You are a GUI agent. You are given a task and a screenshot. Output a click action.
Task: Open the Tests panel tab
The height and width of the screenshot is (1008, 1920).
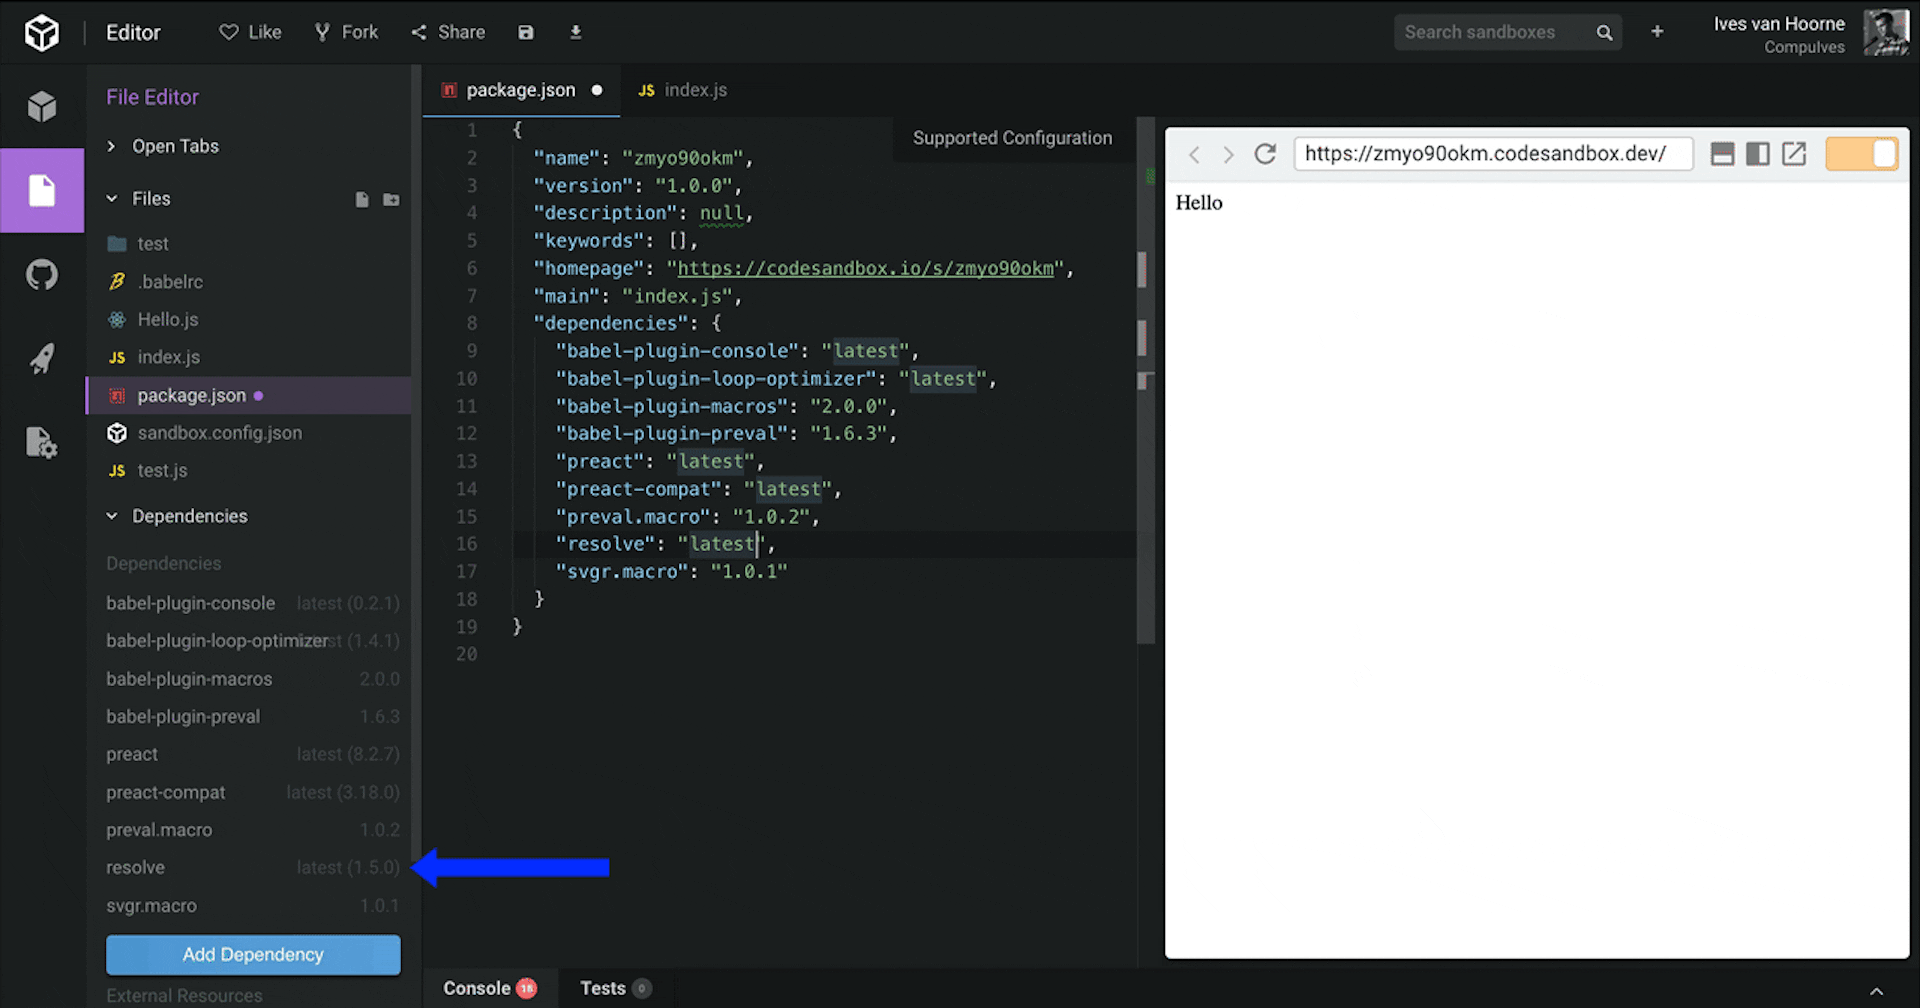click(602, 987)
